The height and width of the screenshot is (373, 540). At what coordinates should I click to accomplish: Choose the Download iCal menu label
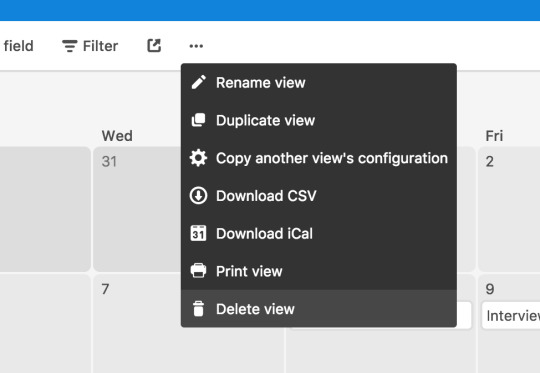[264, 234]
